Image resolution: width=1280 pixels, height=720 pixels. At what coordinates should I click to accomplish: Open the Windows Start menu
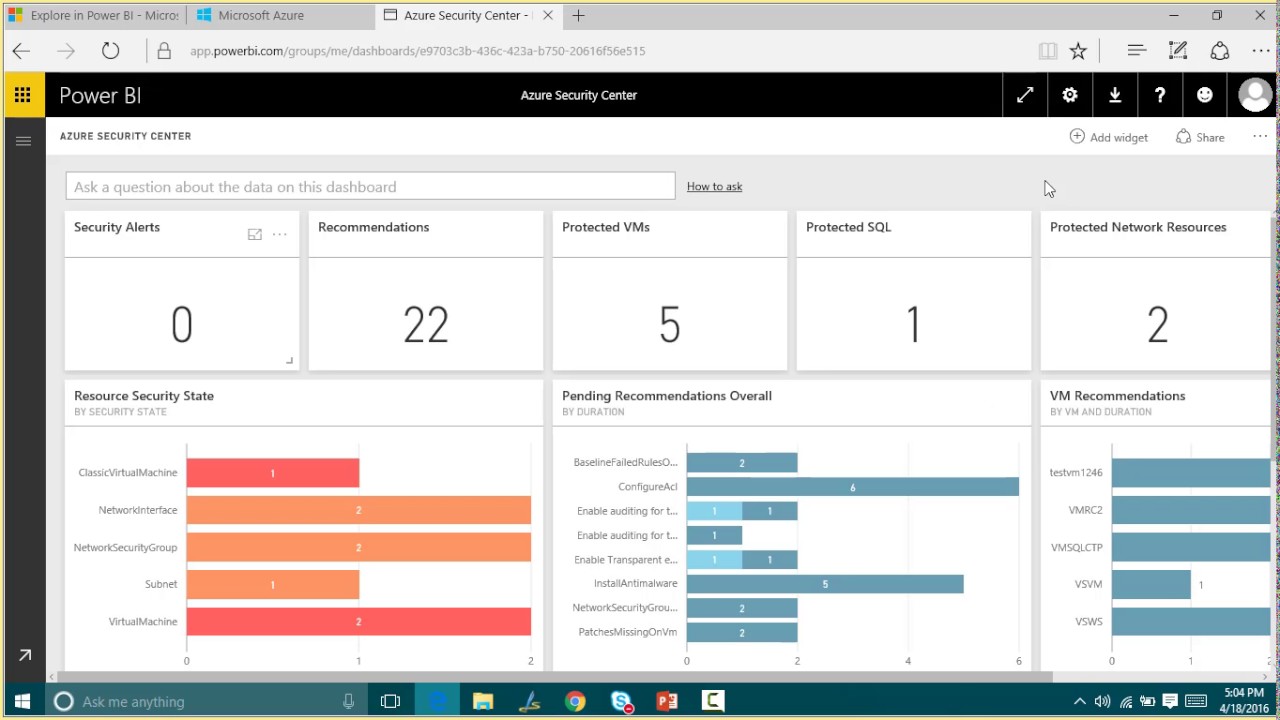tap(22, 701)
